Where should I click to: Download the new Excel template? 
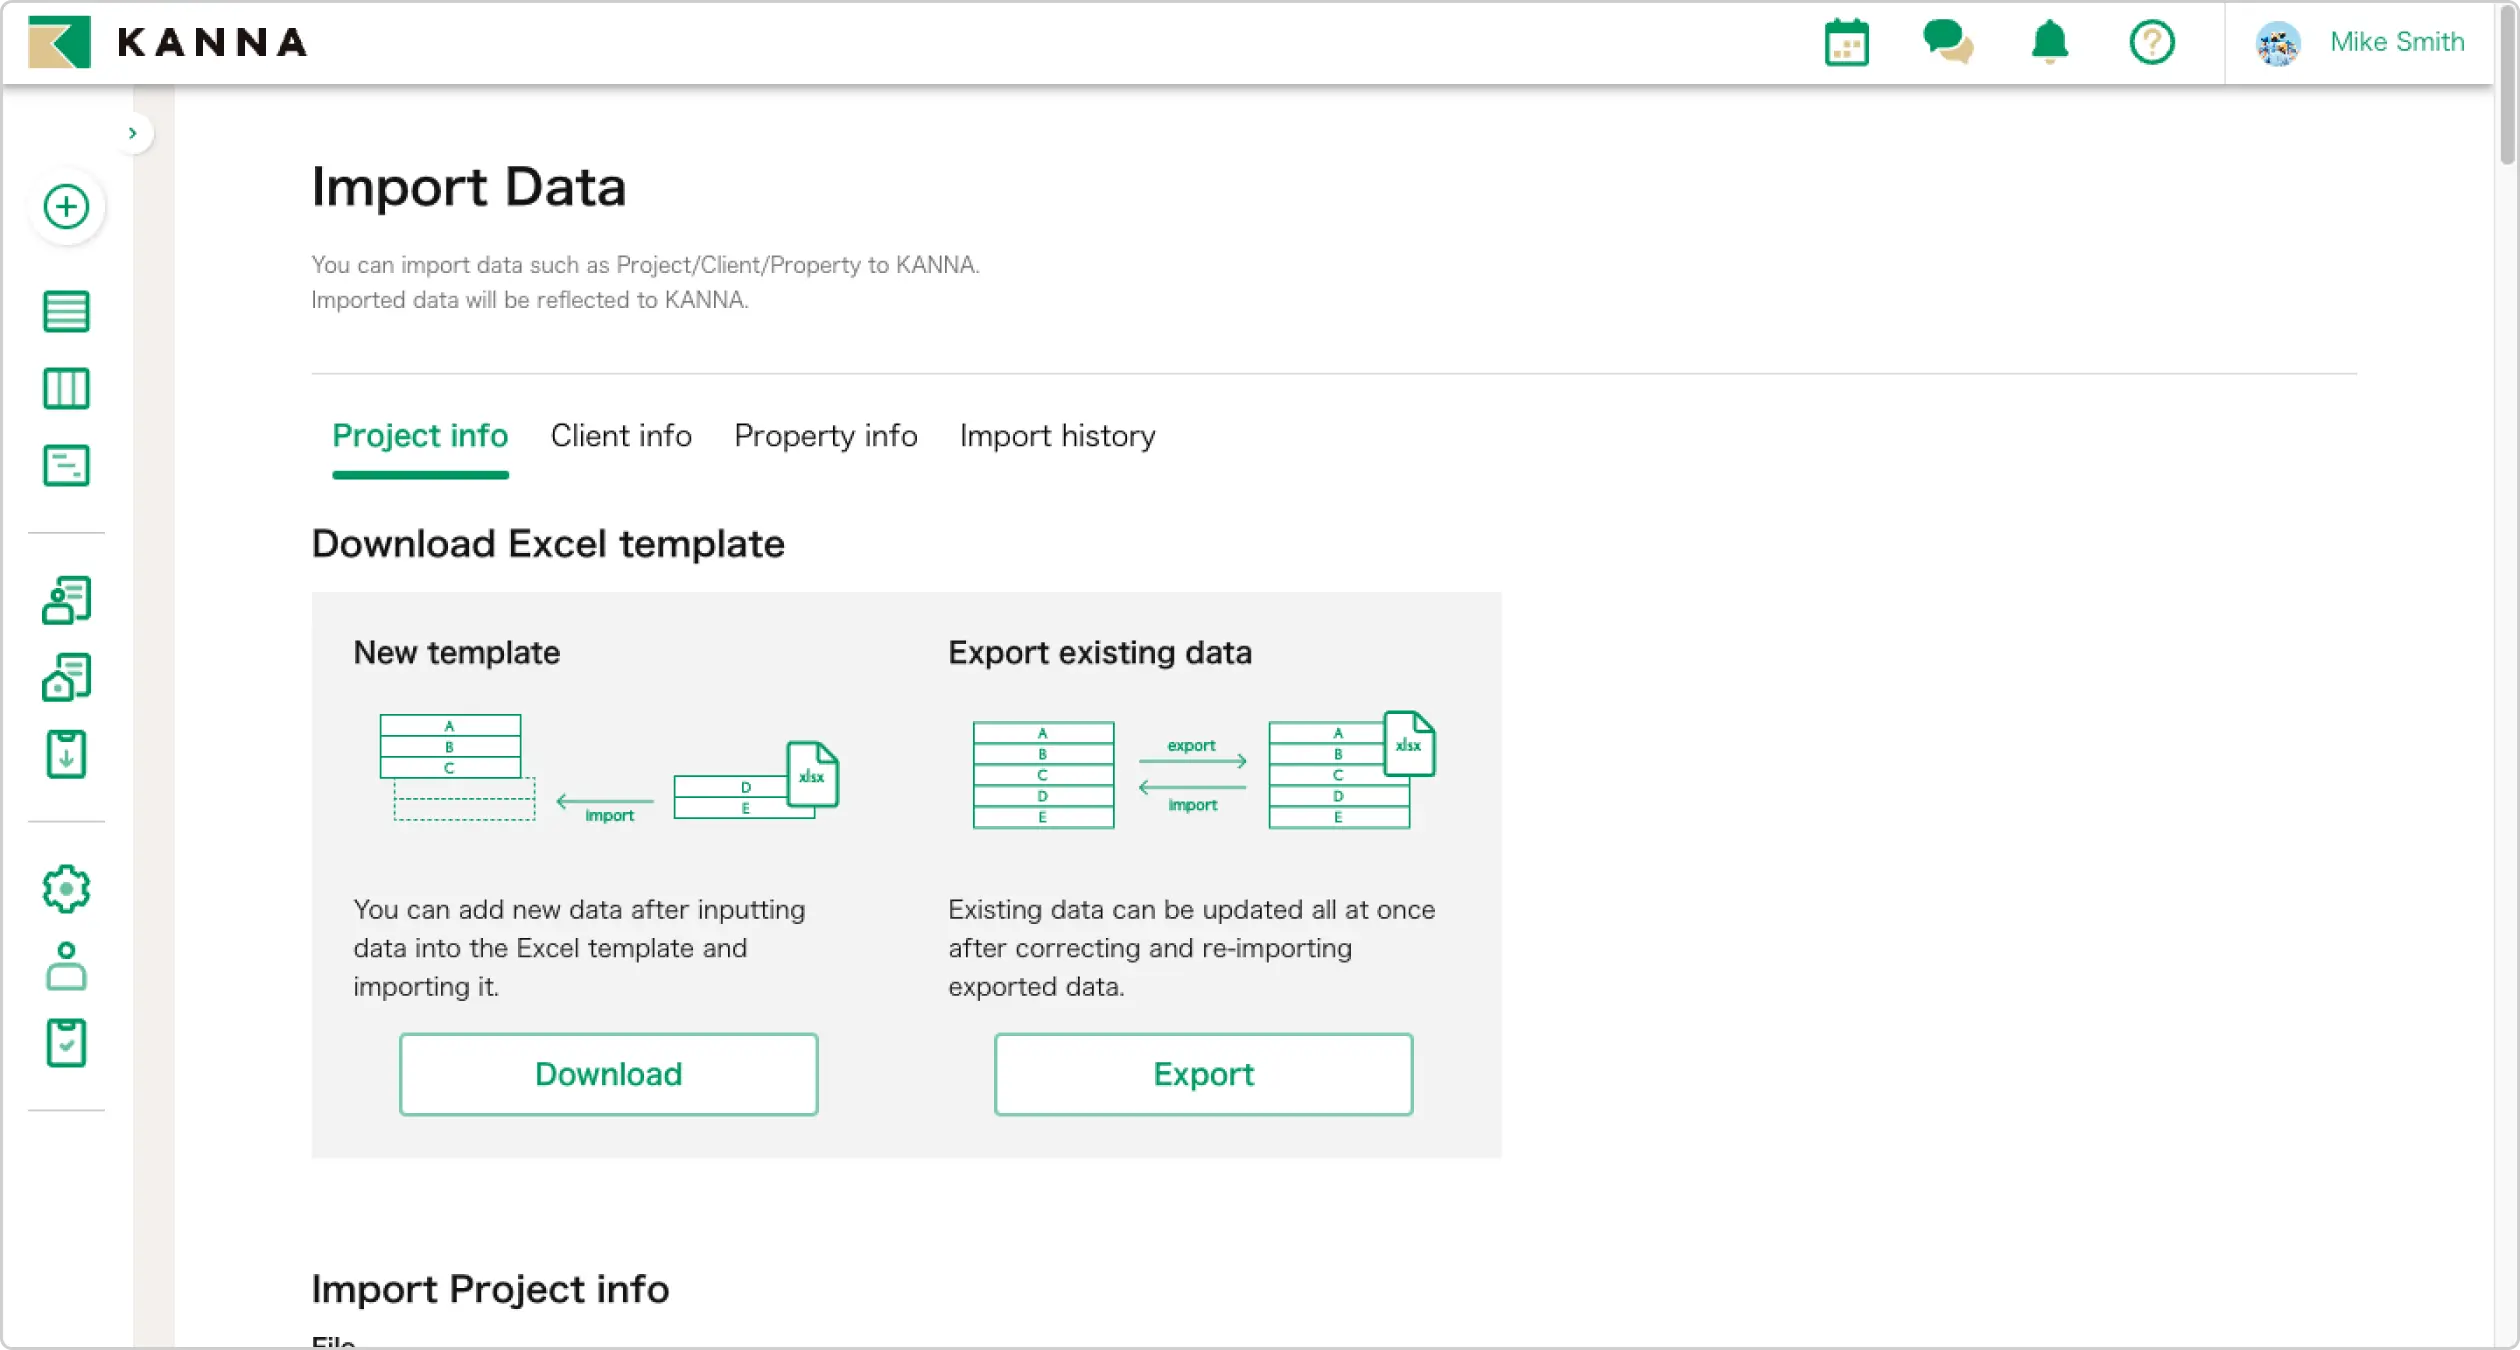point(608,1074)
